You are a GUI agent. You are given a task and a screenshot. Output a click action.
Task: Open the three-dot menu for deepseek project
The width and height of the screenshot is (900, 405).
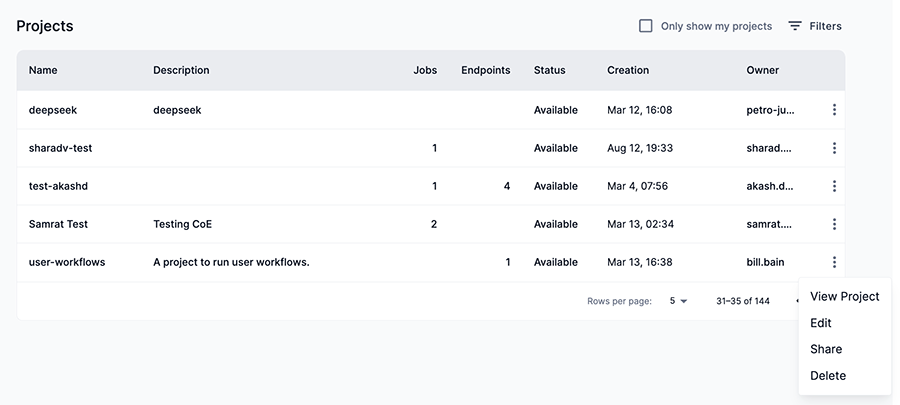(834, 110)
